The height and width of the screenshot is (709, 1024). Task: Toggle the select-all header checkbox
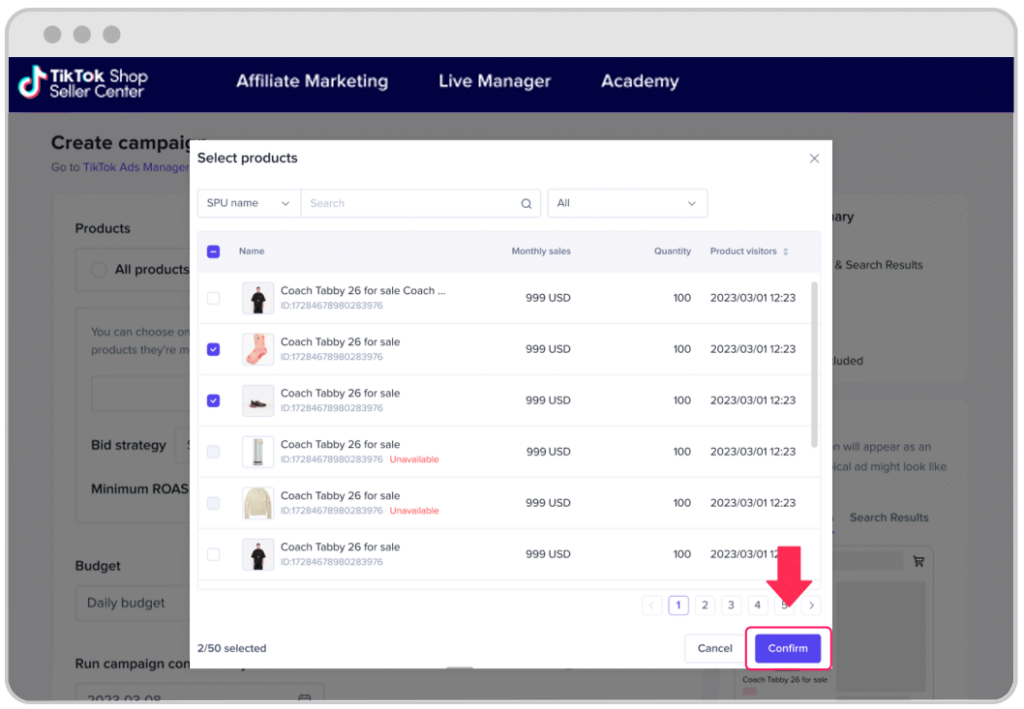214,251
